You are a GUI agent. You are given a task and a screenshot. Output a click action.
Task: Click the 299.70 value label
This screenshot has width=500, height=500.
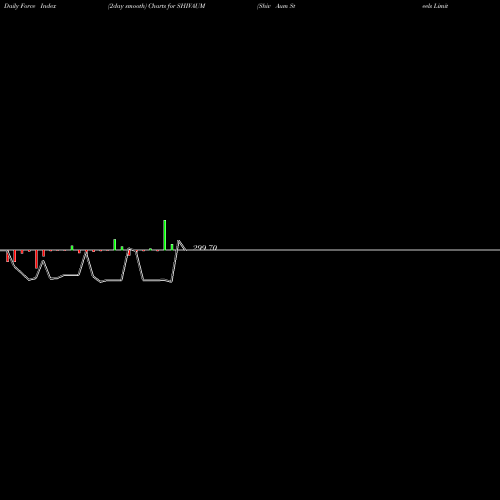205,247
